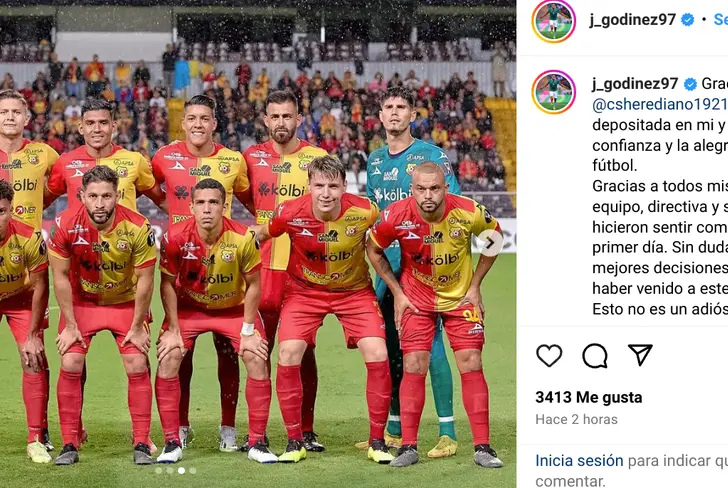This screenshot has height=488, width=728.
Task: Click the j_godinez97 username in the caption
Action: (635, 84)
